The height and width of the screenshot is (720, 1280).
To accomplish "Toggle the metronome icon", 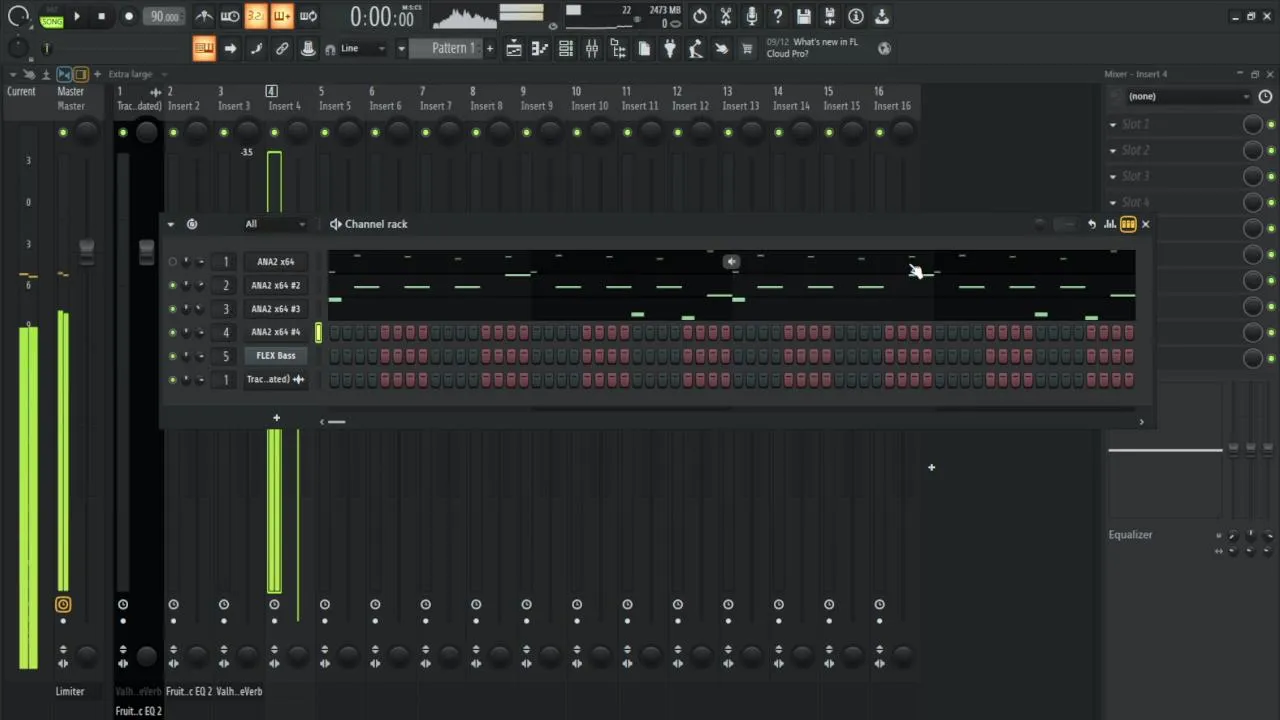I will pyautogui.click(x=204, y=16).
